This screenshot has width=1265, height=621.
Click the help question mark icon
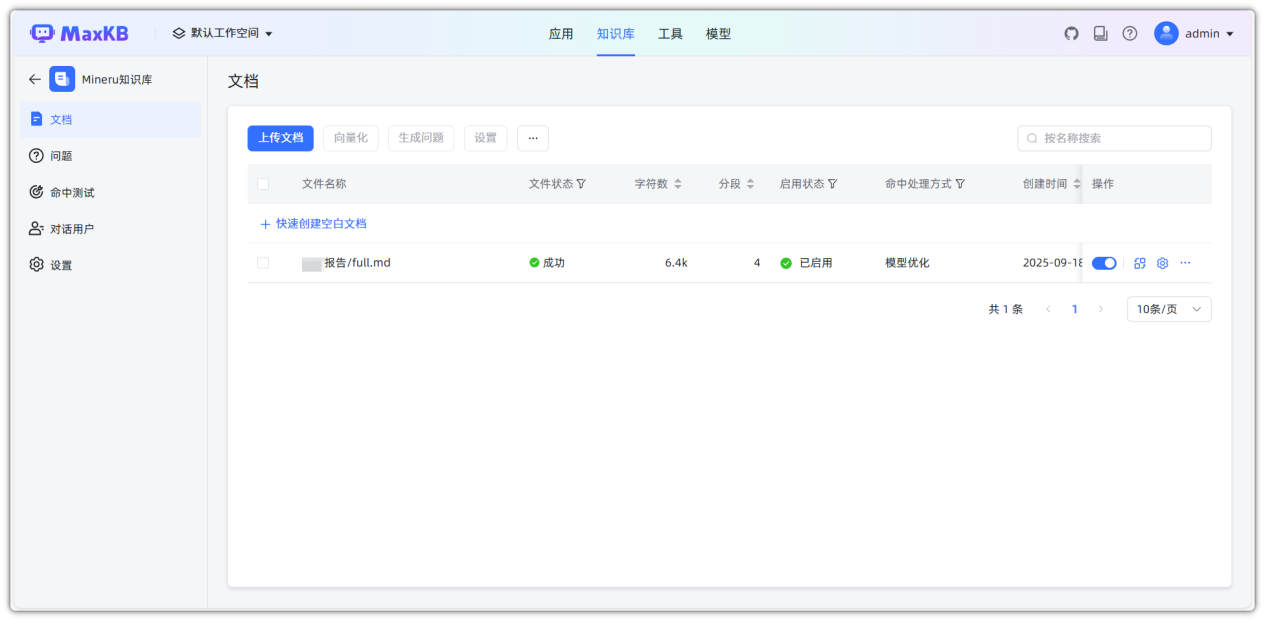(1129, 34)
